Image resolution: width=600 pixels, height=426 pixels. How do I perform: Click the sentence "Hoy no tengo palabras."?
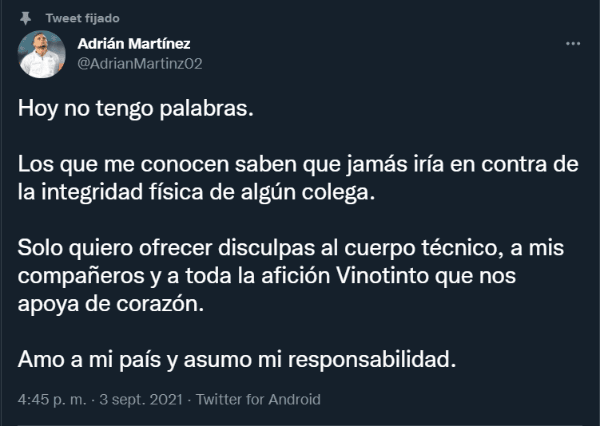point(136,110)
